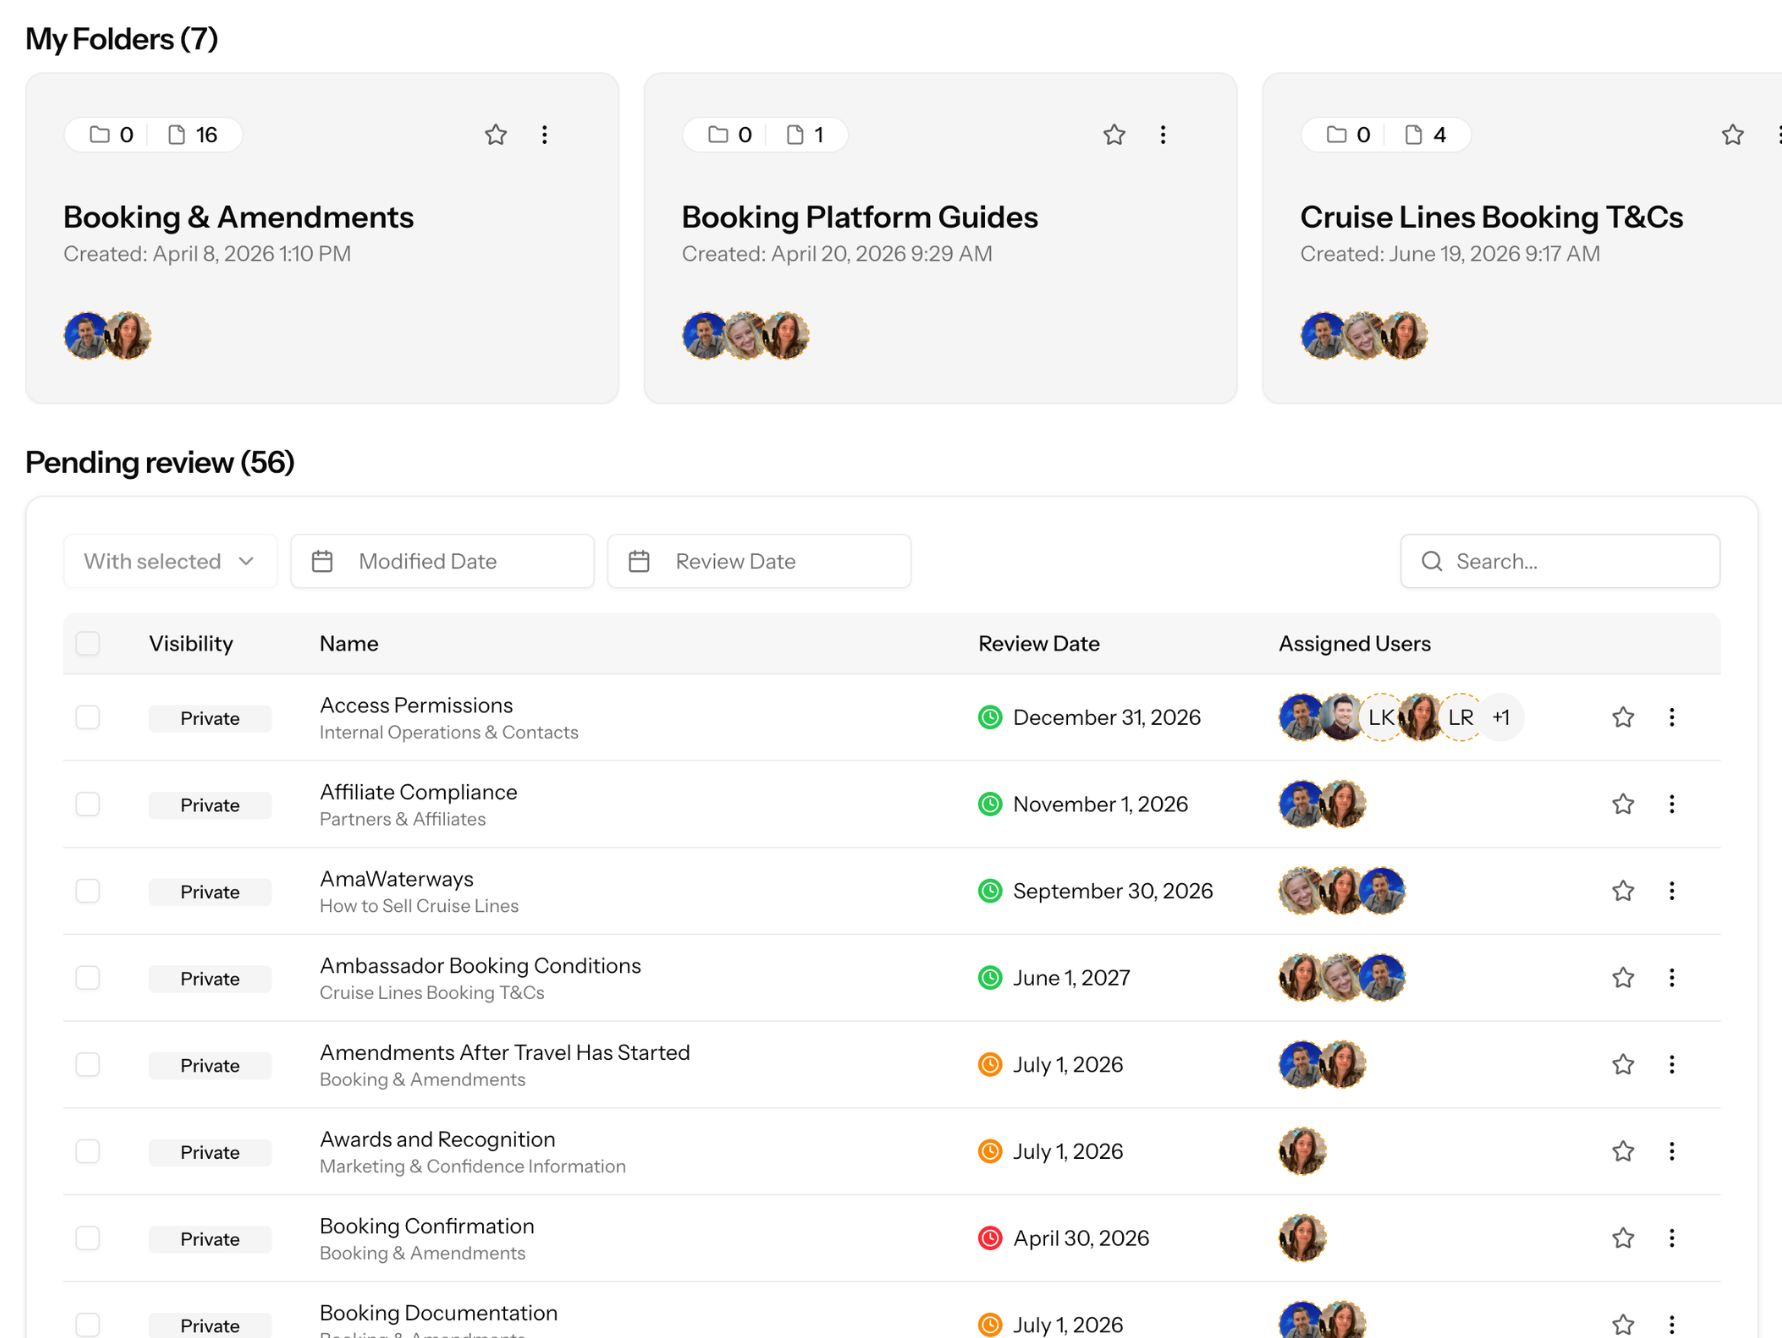Click the +1 assigned users badge

tap(1501, 717)
